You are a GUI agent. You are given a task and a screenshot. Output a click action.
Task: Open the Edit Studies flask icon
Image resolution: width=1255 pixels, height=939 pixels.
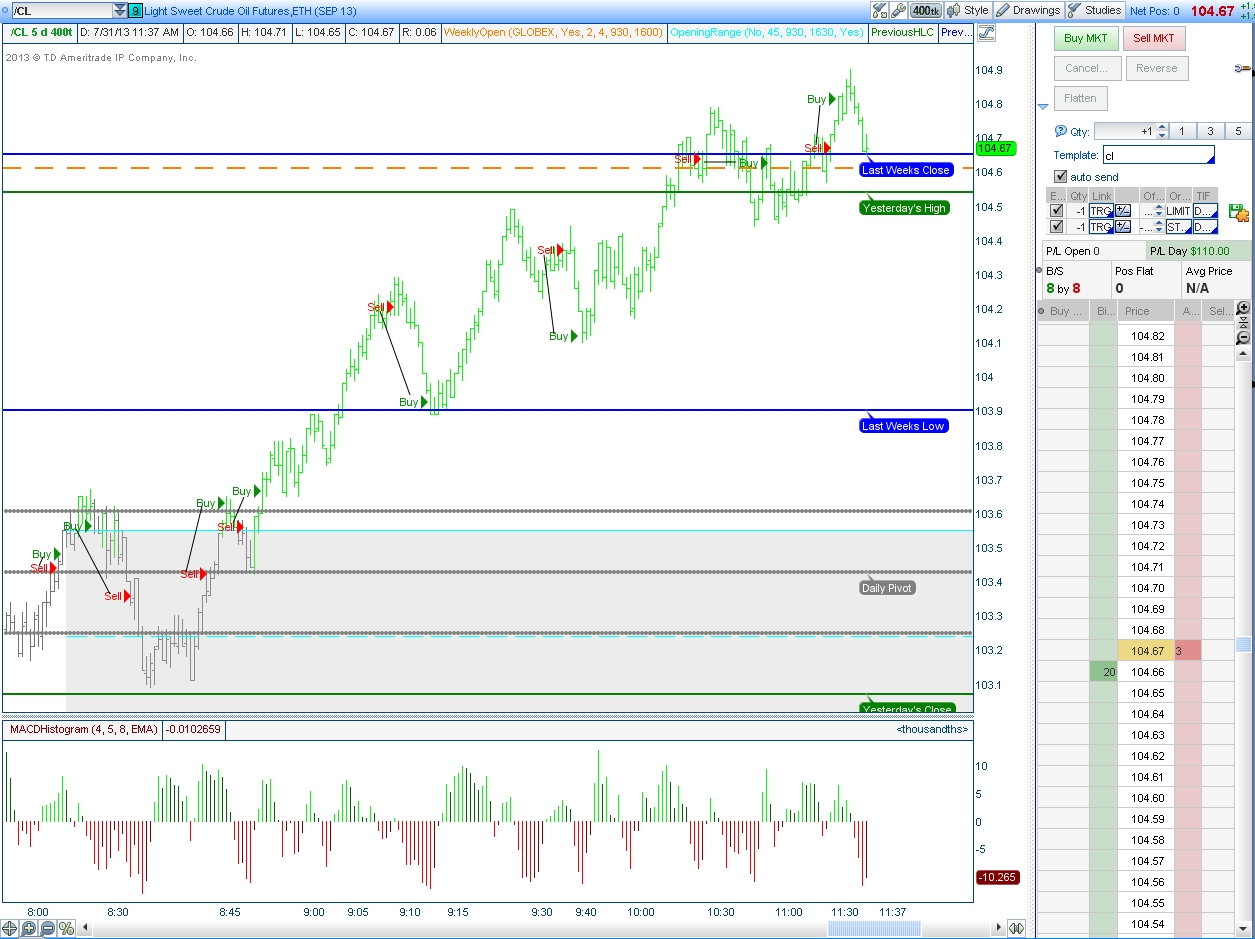[x=880, y=10]
